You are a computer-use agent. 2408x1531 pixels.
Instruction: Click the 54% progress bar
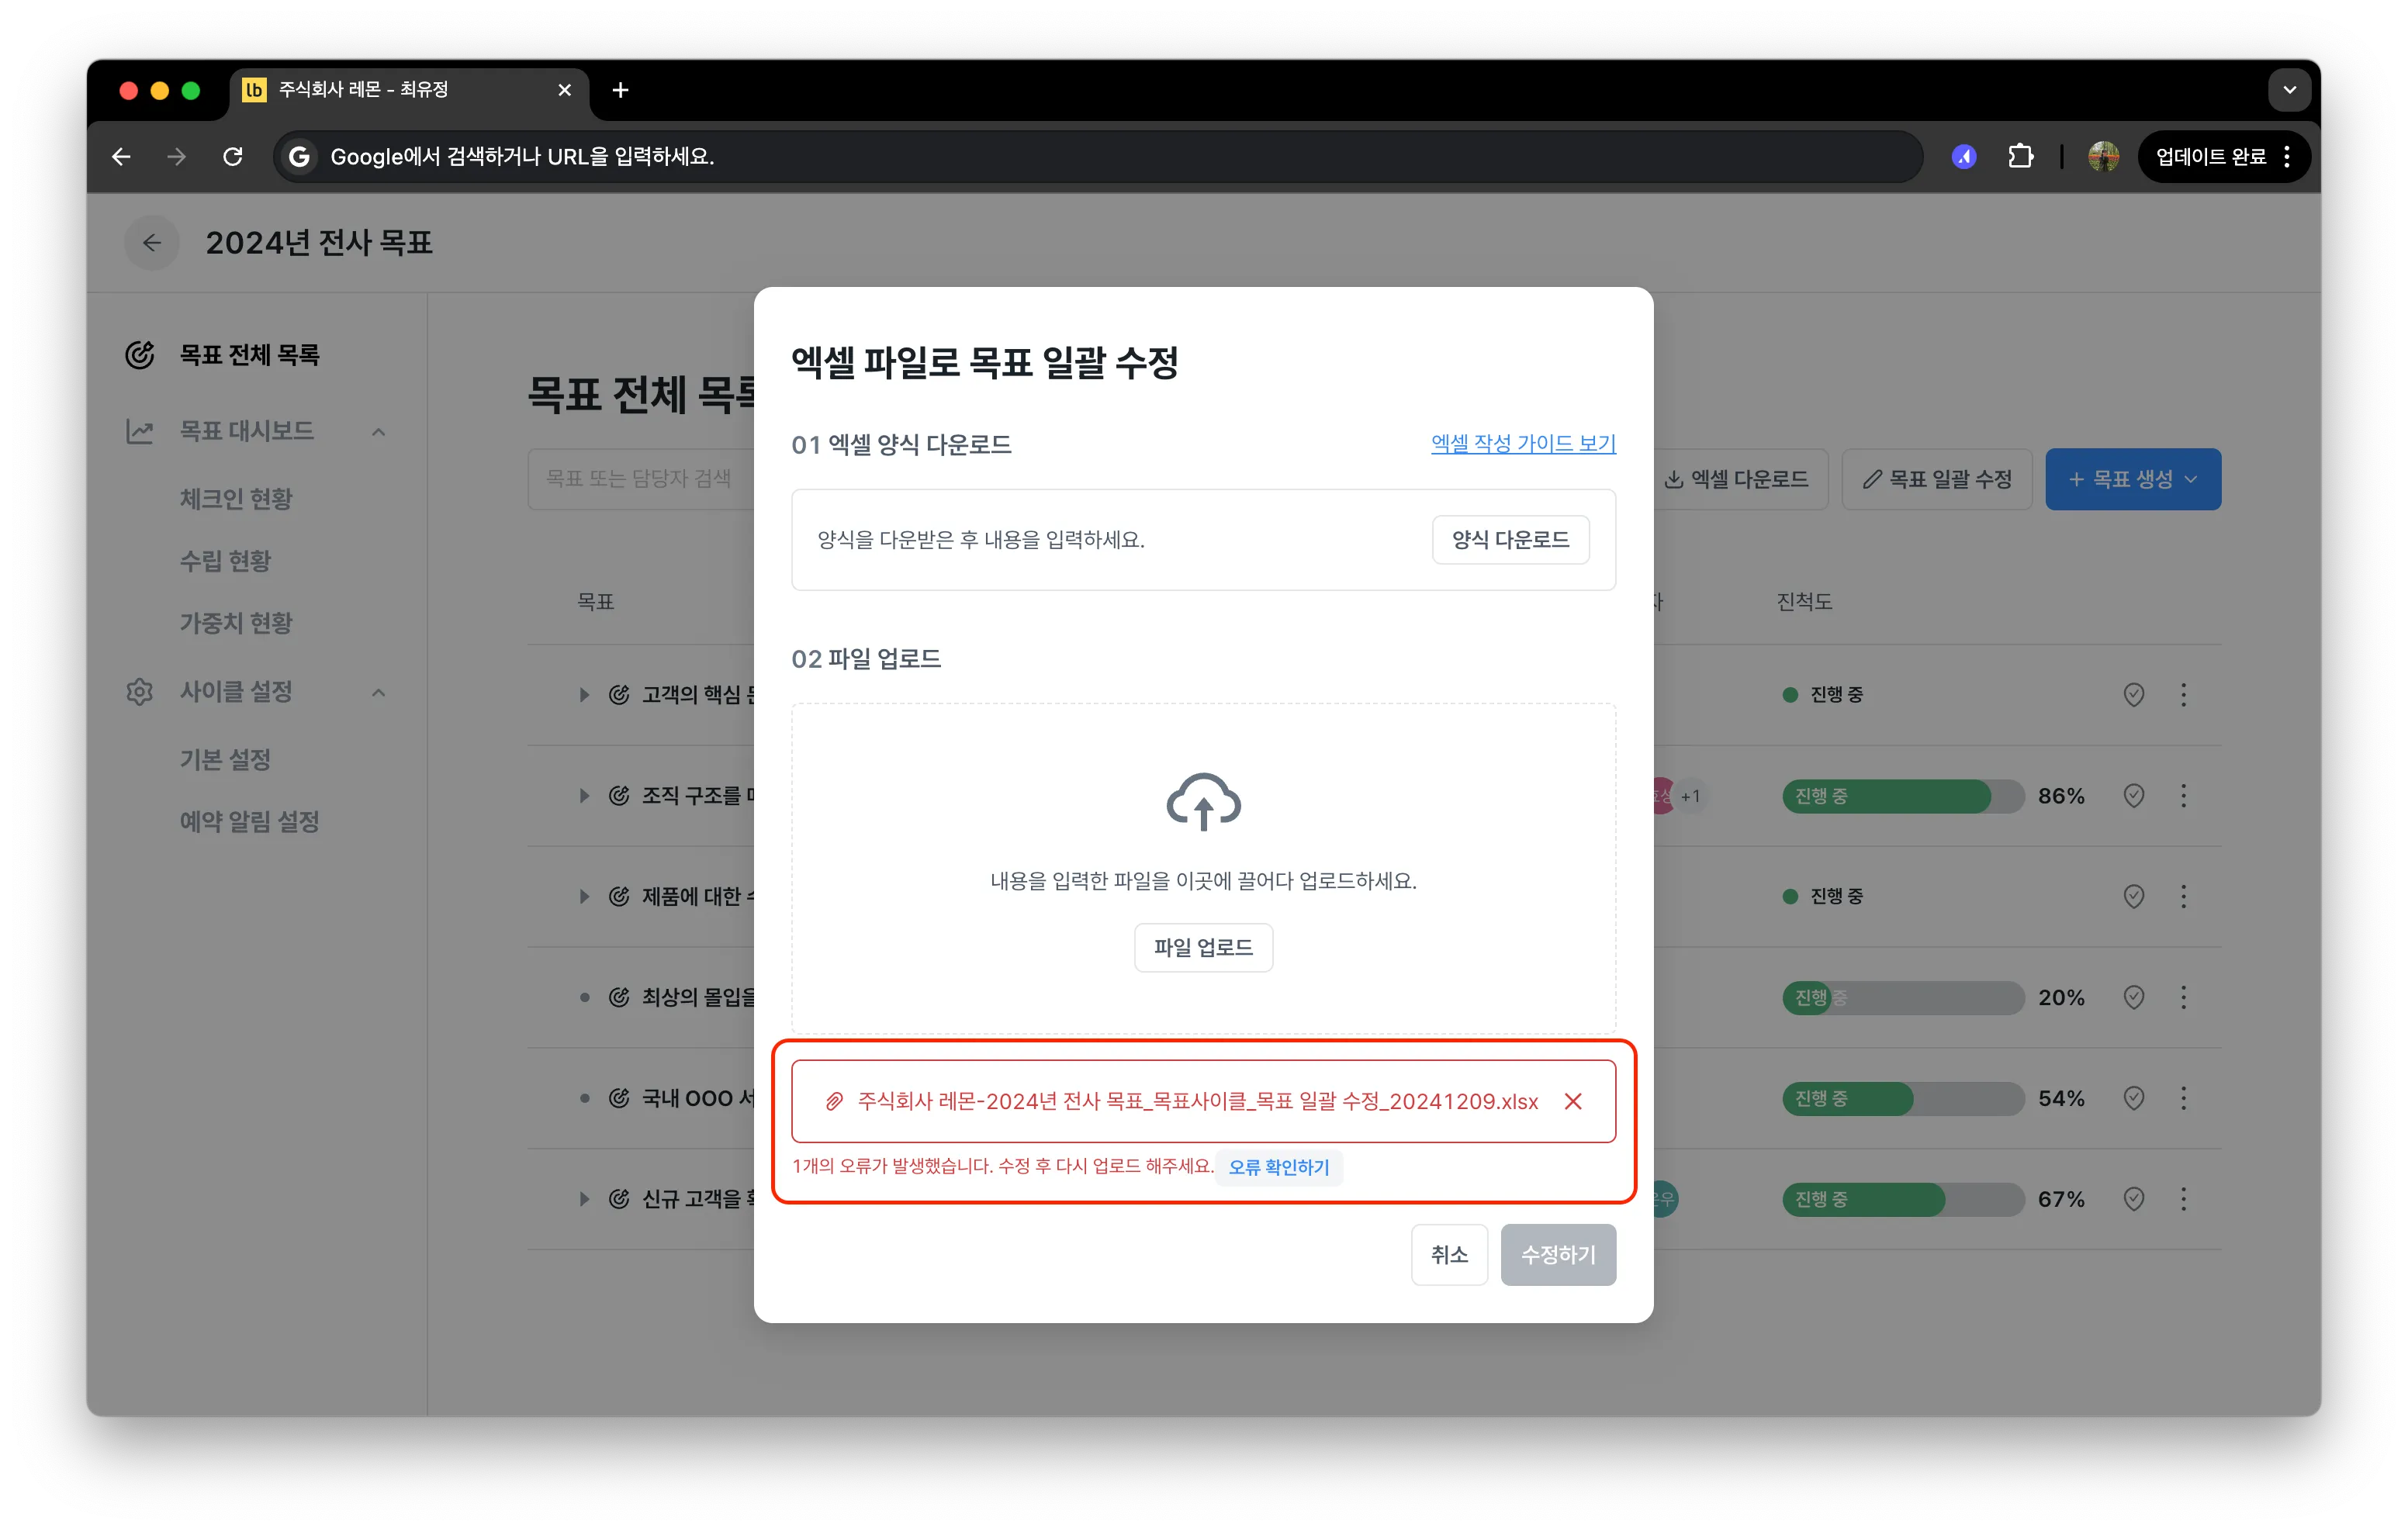pyautogui.click(x=1902, y=1098)
